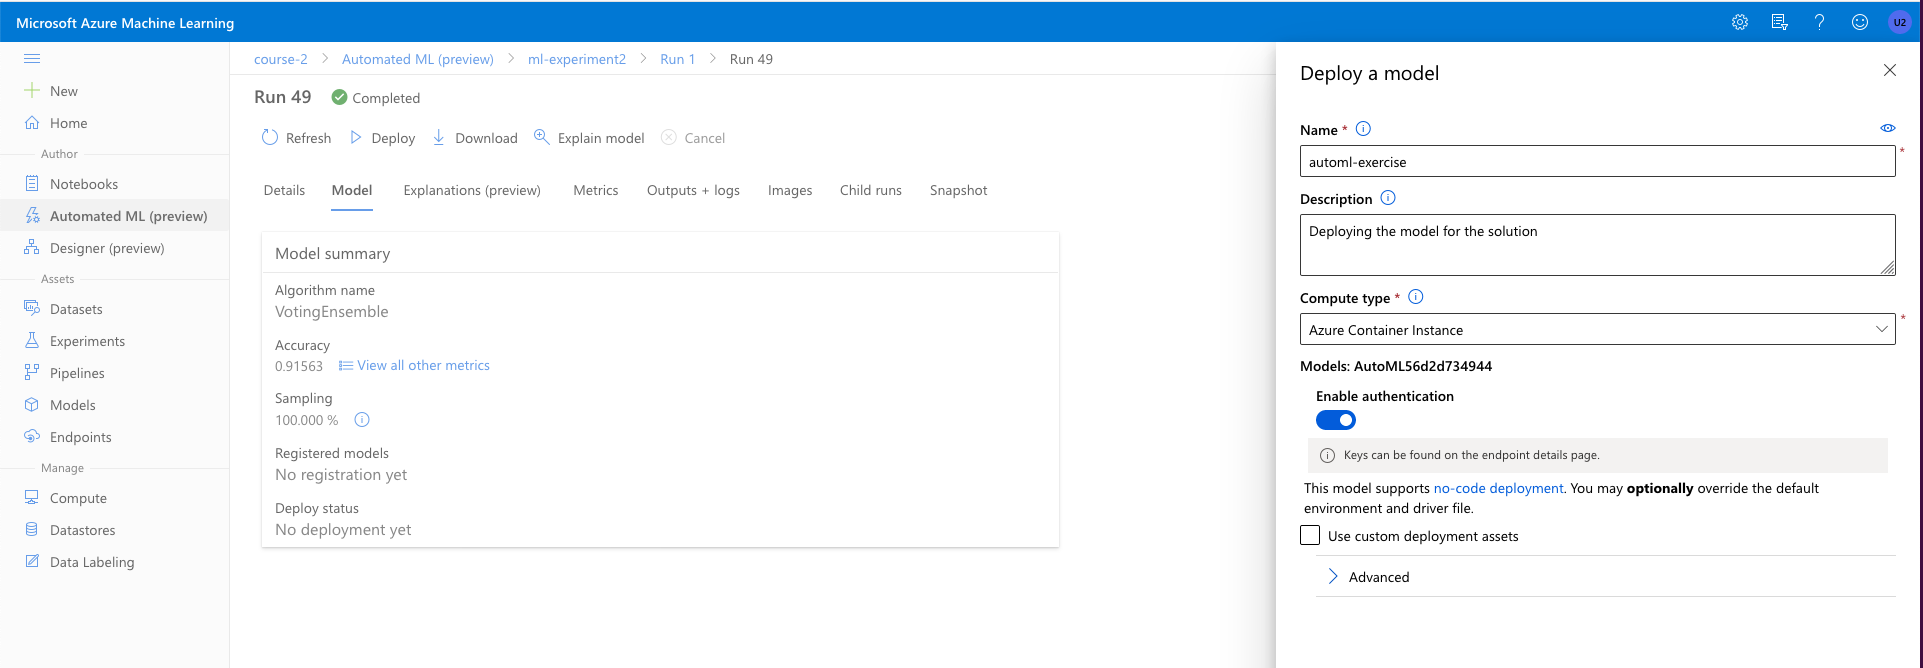Open the Child runs tab
Image resolution: width=1923 pixels, height=668 pixels.
[870, 190]
